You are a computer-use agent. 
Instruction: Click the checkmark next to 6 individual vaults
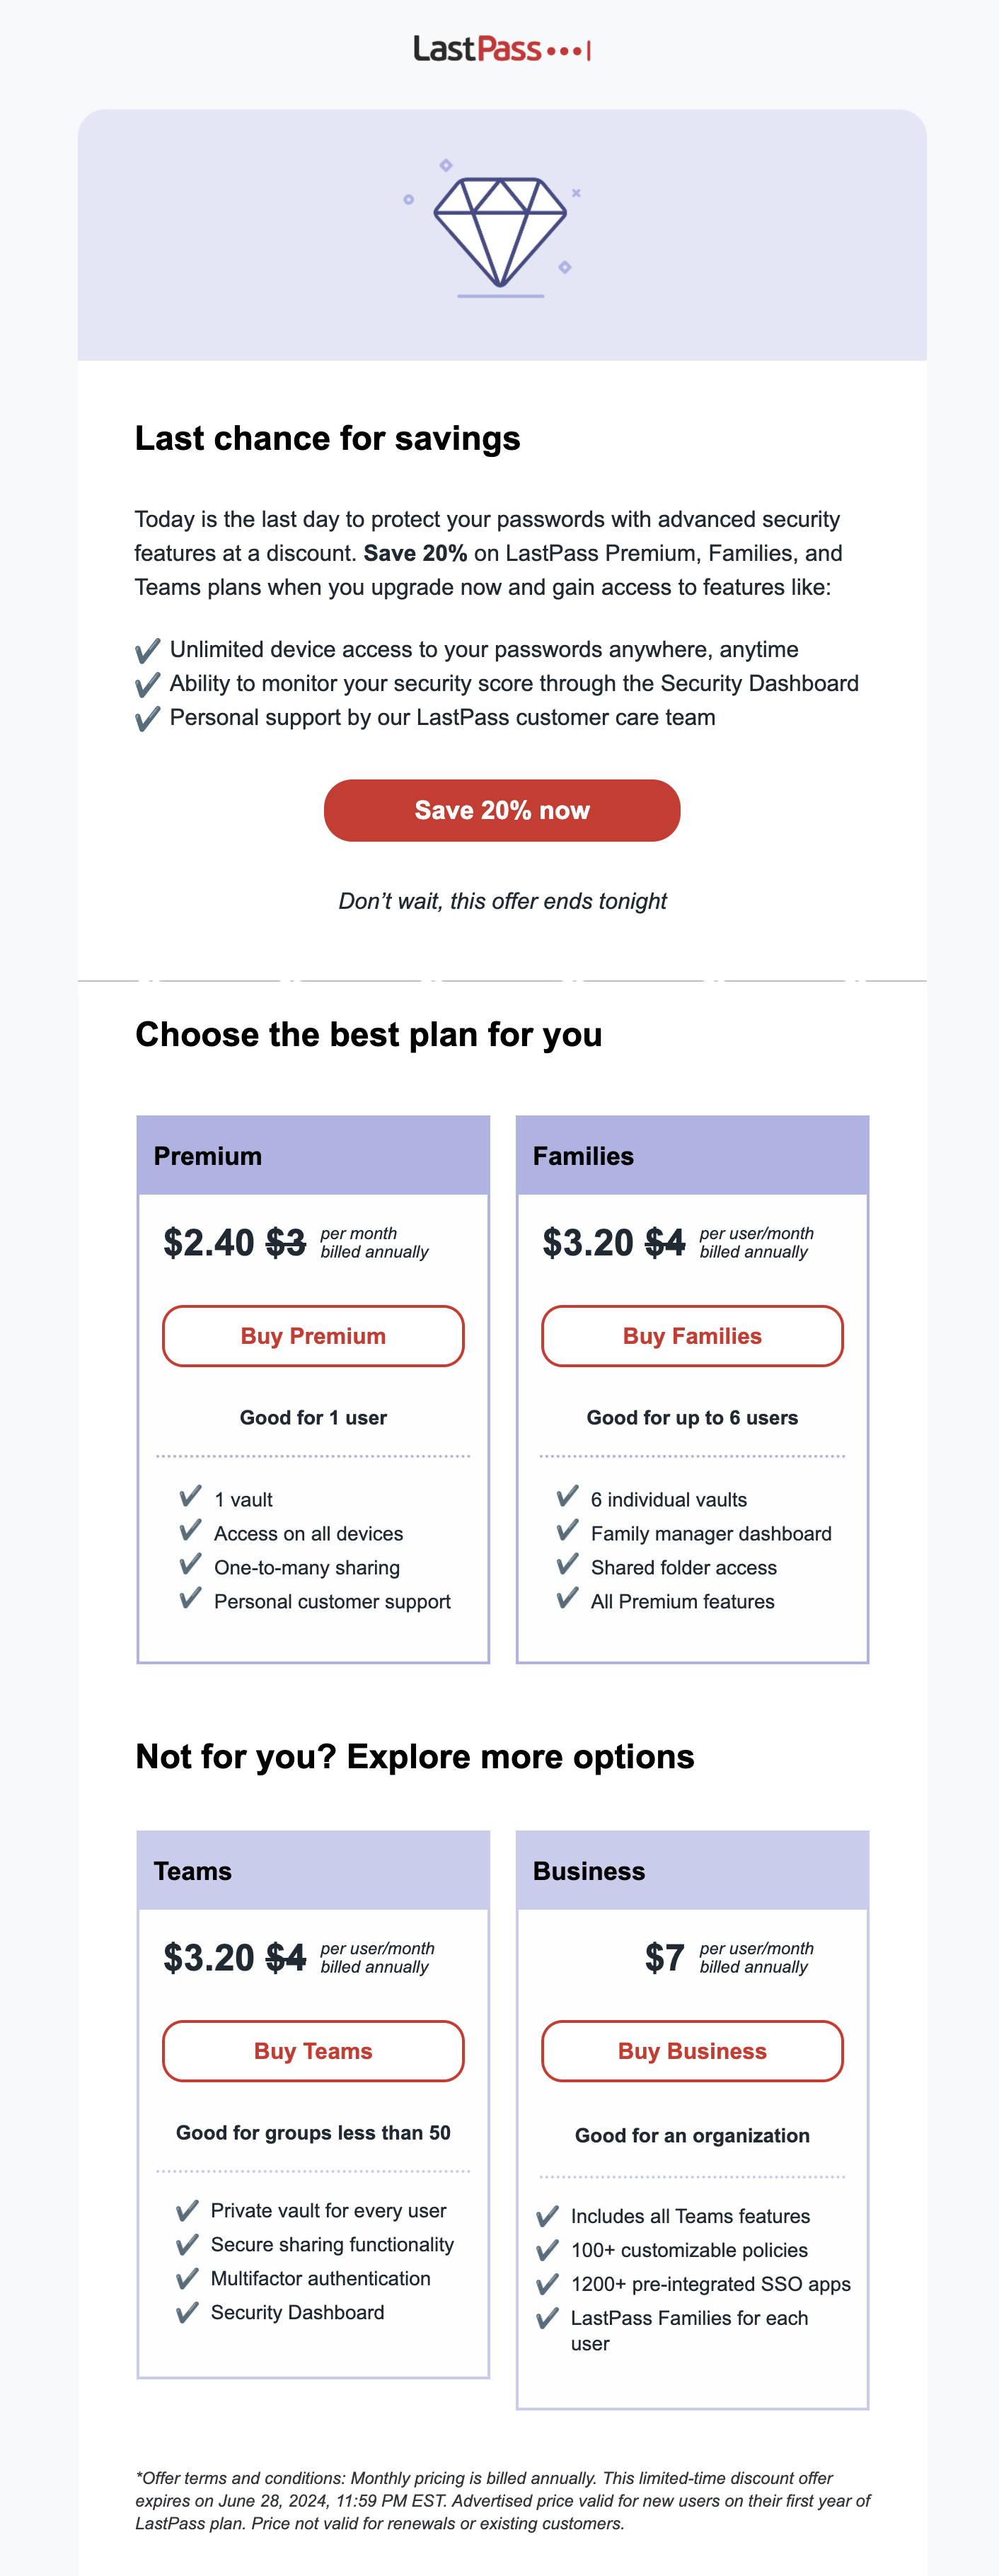click(567, 1496)
